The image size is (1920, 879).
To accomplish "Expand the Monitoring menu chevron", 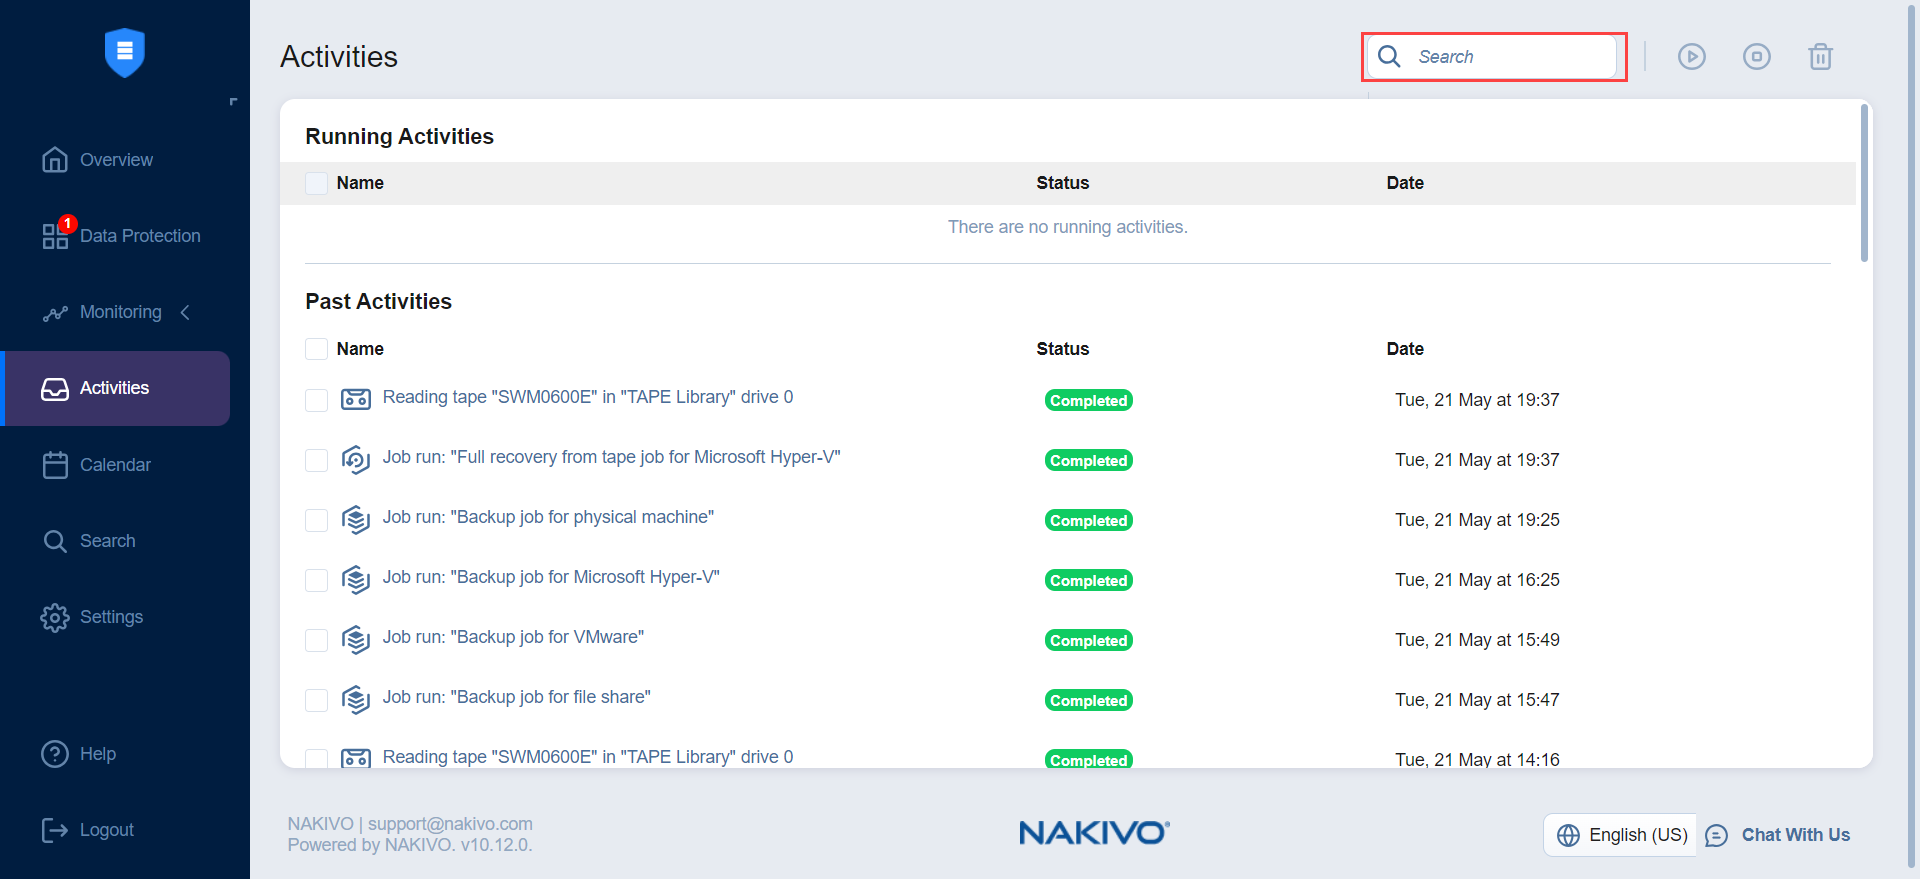I will click(185, 313).
